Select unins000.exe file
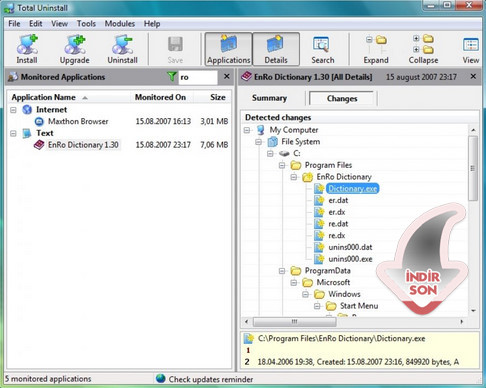 pyautogui.click(x=350, y=259)
